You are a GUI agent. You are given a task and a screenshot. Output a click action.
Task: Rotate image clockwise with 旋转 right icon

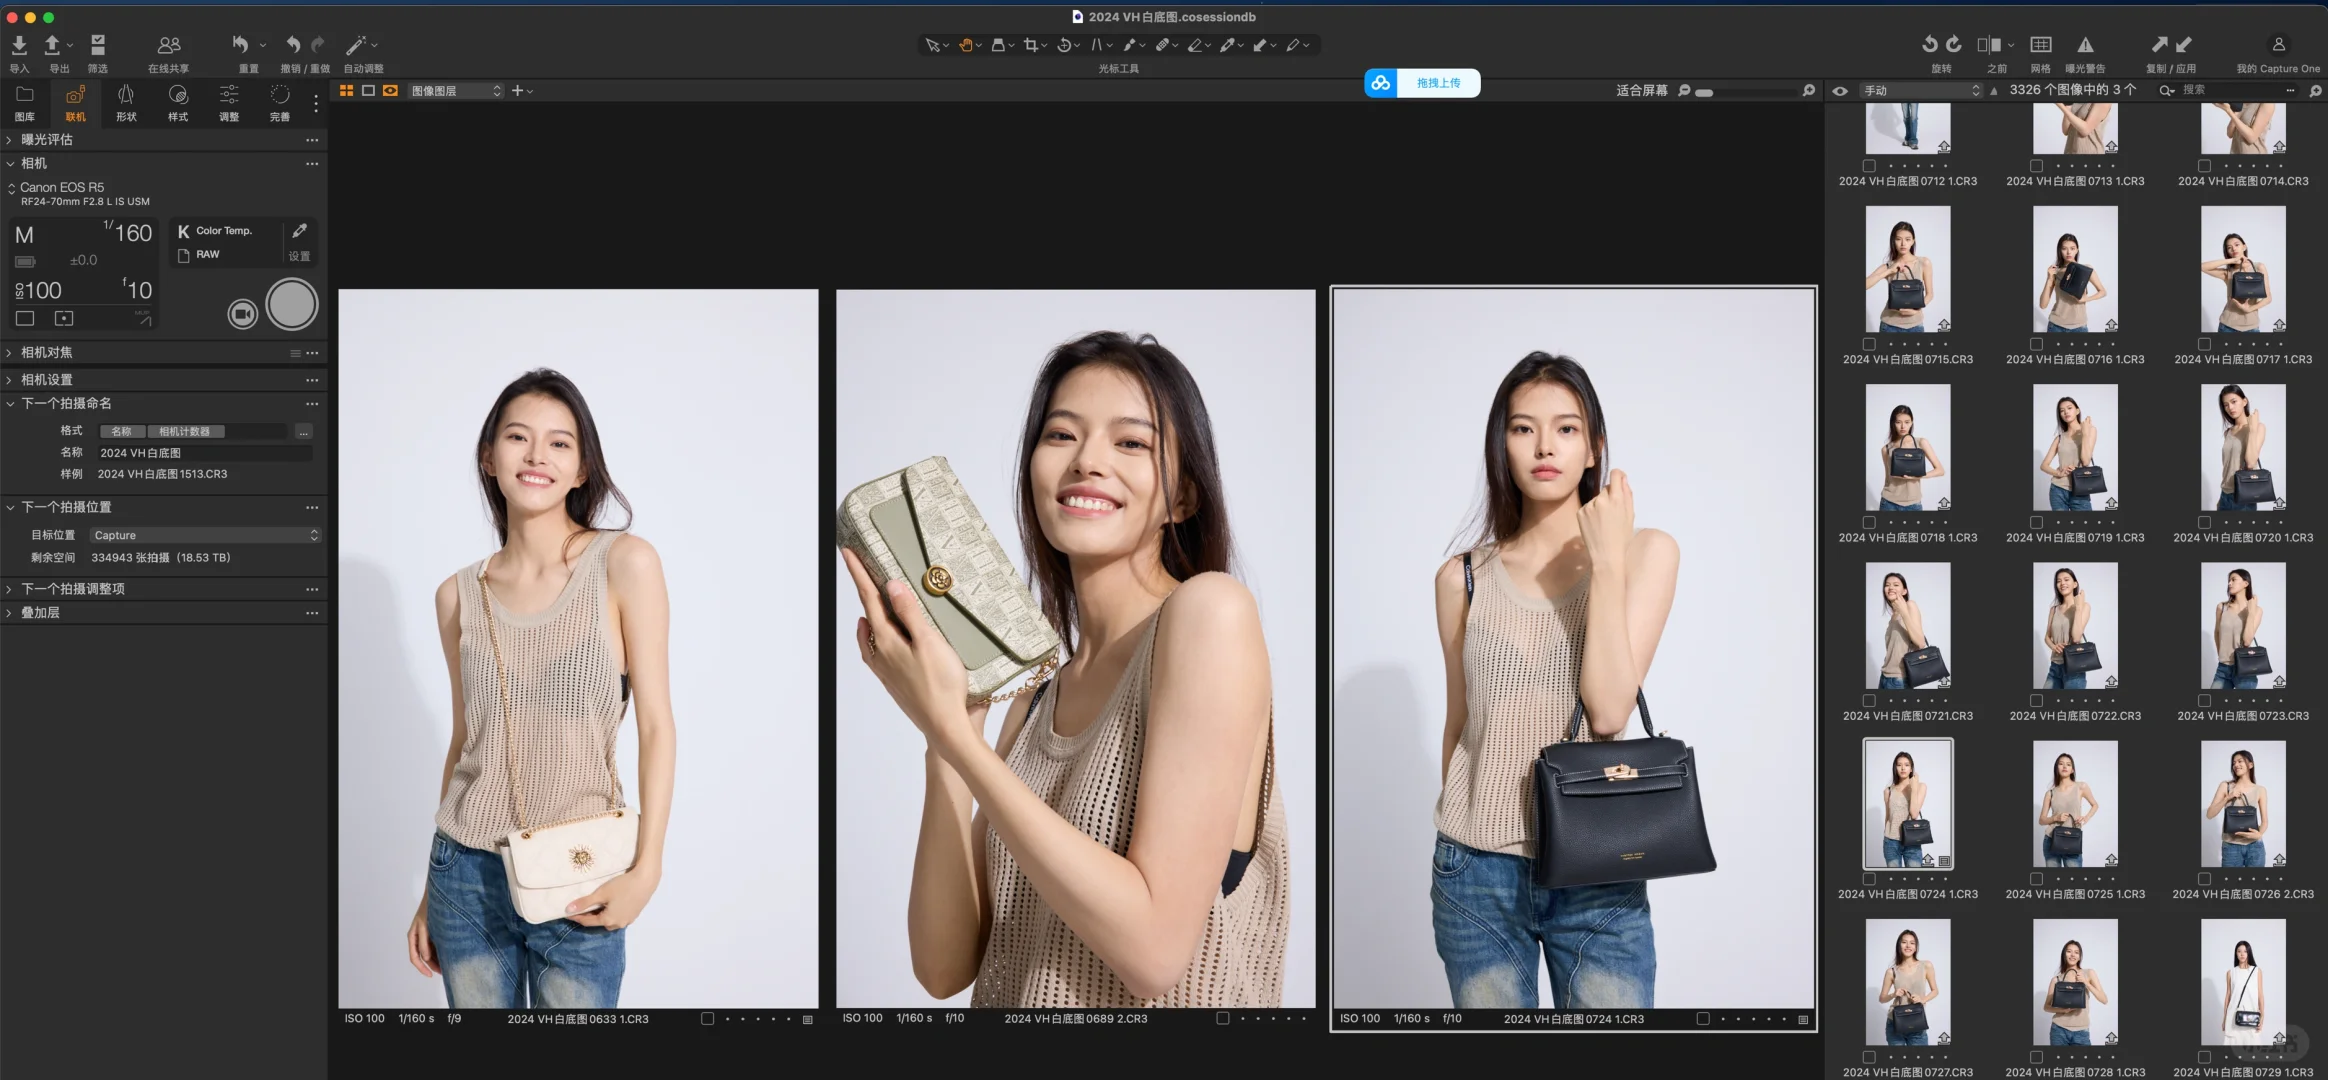[1954, 45]
